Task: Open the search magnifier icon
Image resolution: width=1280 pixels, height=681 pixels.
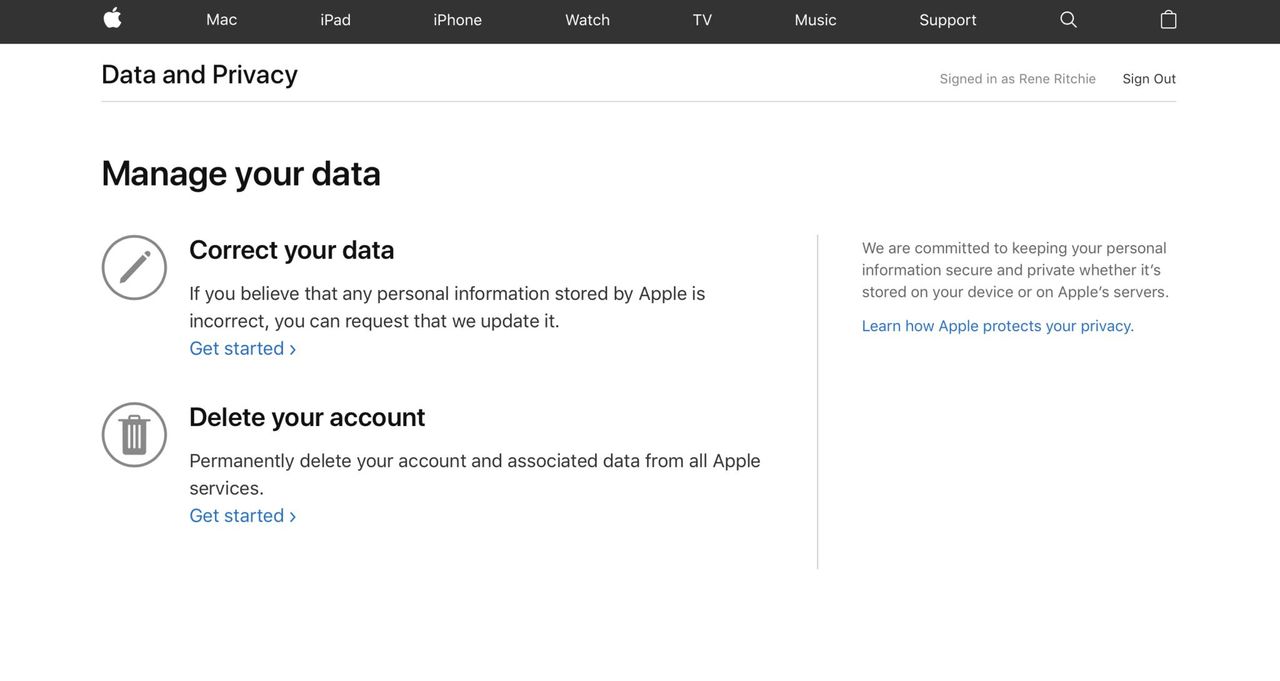Action: pos(1068,20)
